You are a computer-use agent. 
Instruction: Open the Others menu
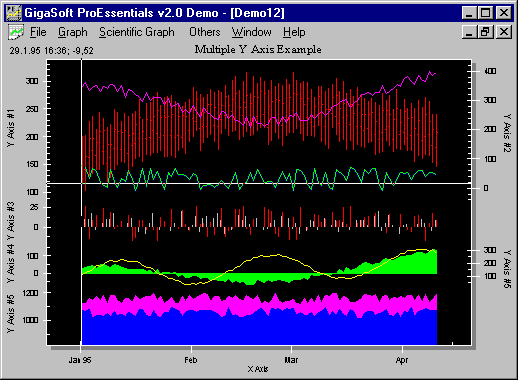205,32
